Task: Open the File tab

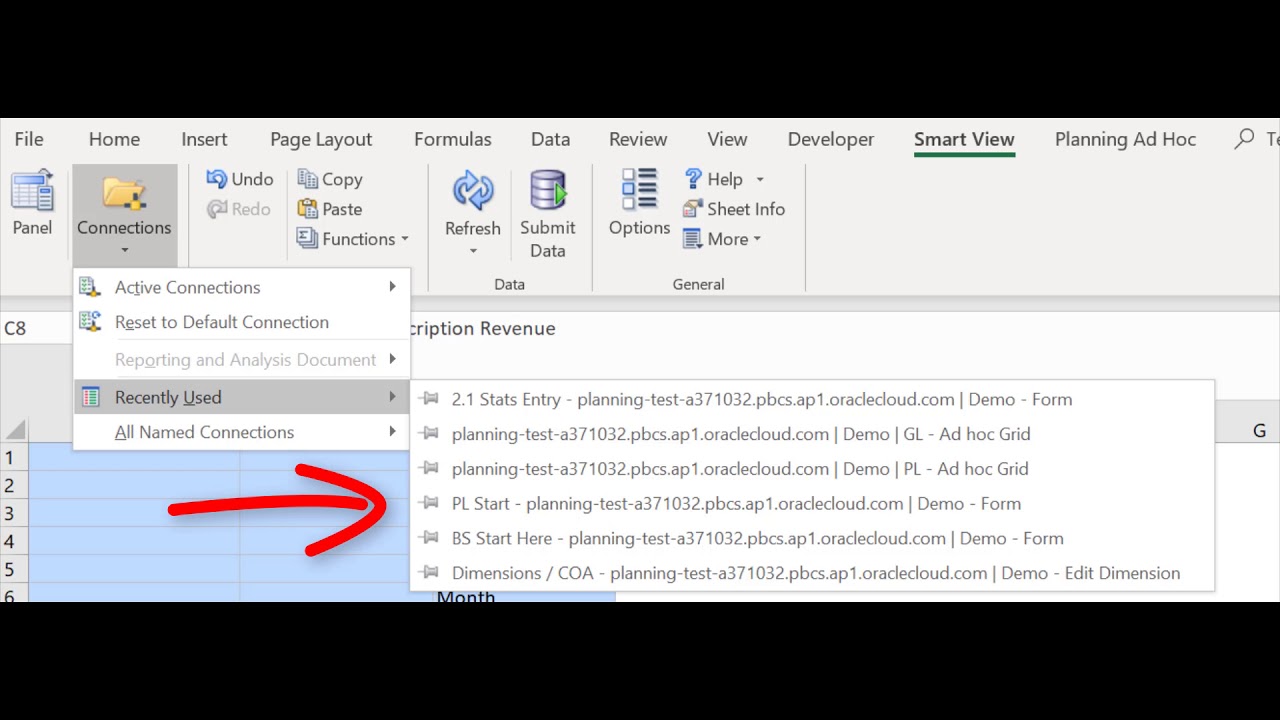Action: point(29,139)
